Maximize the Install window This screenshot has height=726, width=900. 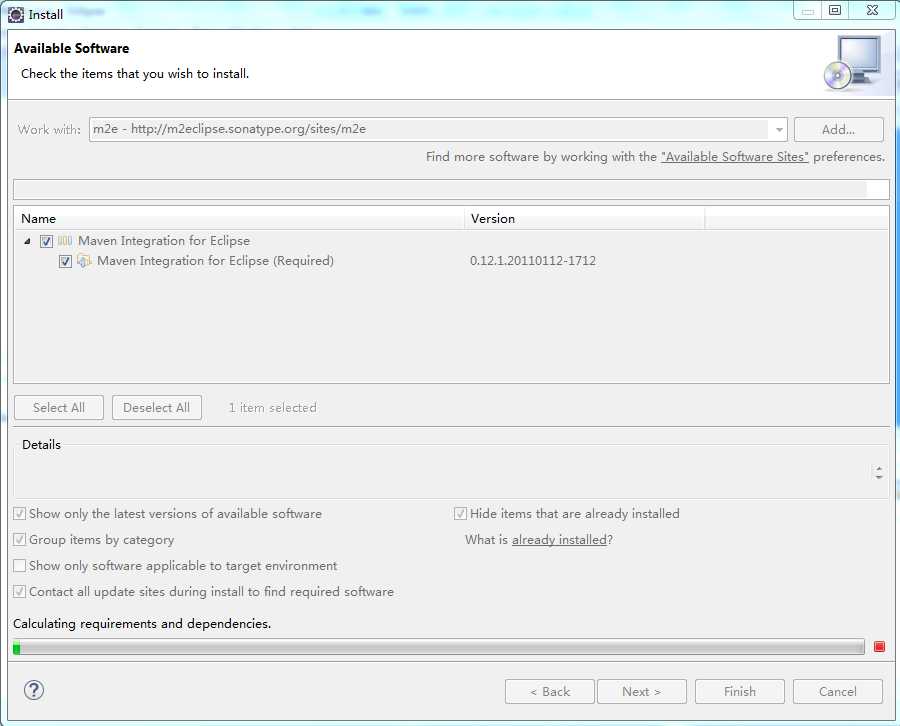pos(835,10)
